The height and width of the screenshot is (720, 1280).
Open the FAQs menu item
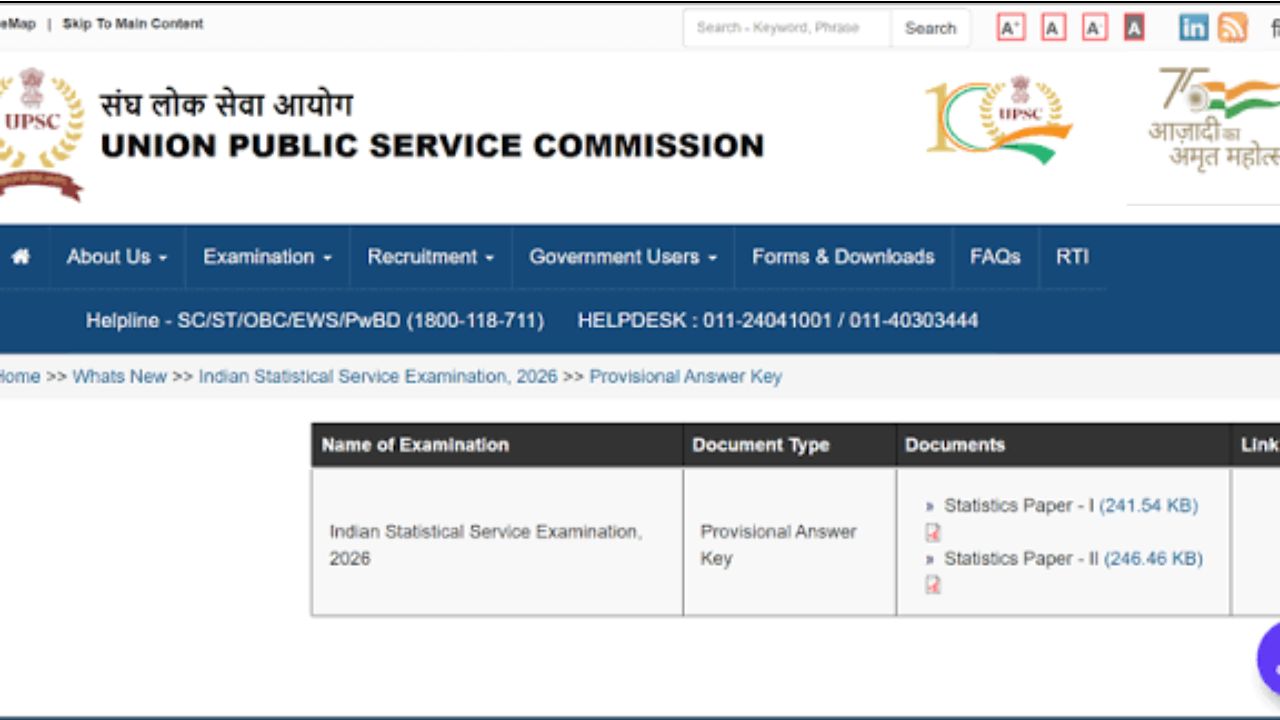tap(995, 257)
